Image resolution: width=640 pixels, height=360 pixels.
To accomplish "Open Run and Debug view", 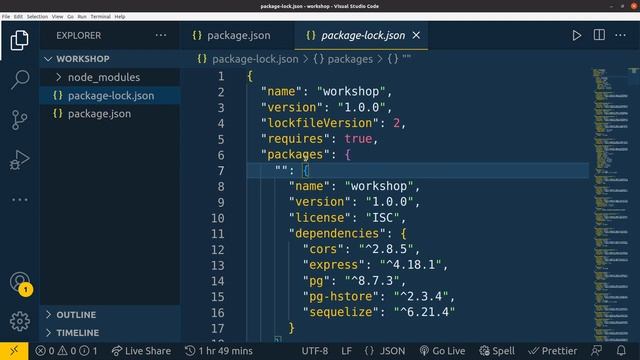I will pos(20,160).
